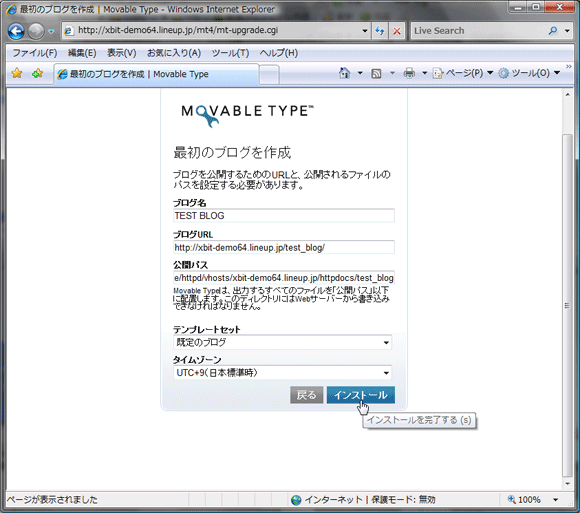The image size is (580, 513).
Task: Open the お気に入り(A) menu
Action: 174,53
